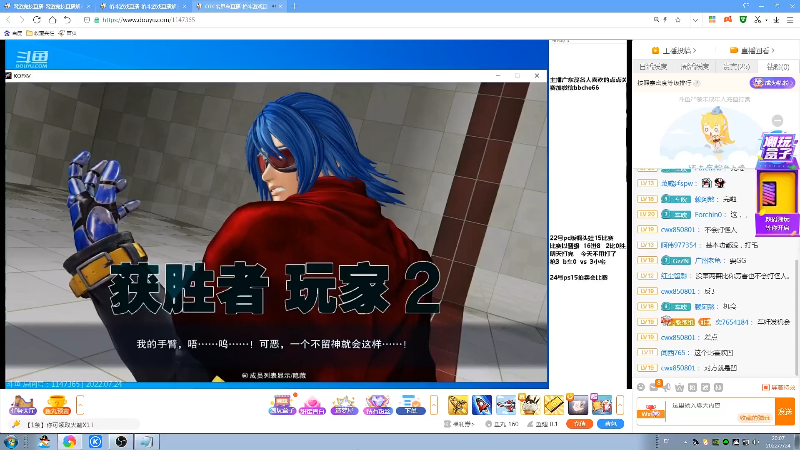Click the fan badge selector left of input

pos(651,411)
